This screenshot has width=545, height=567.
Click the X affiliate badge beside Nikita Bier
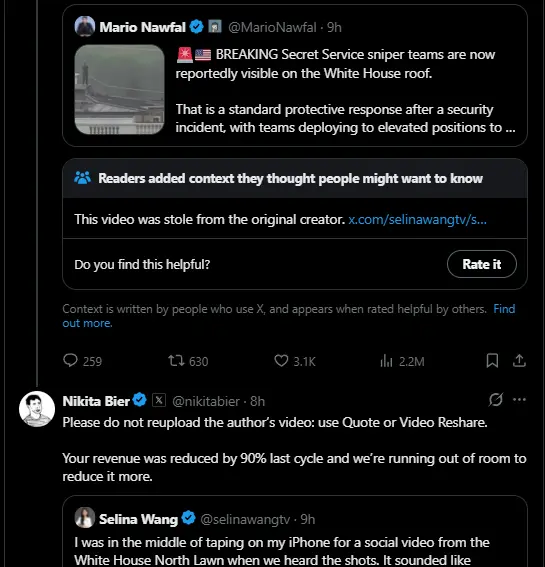click(159, 400)
